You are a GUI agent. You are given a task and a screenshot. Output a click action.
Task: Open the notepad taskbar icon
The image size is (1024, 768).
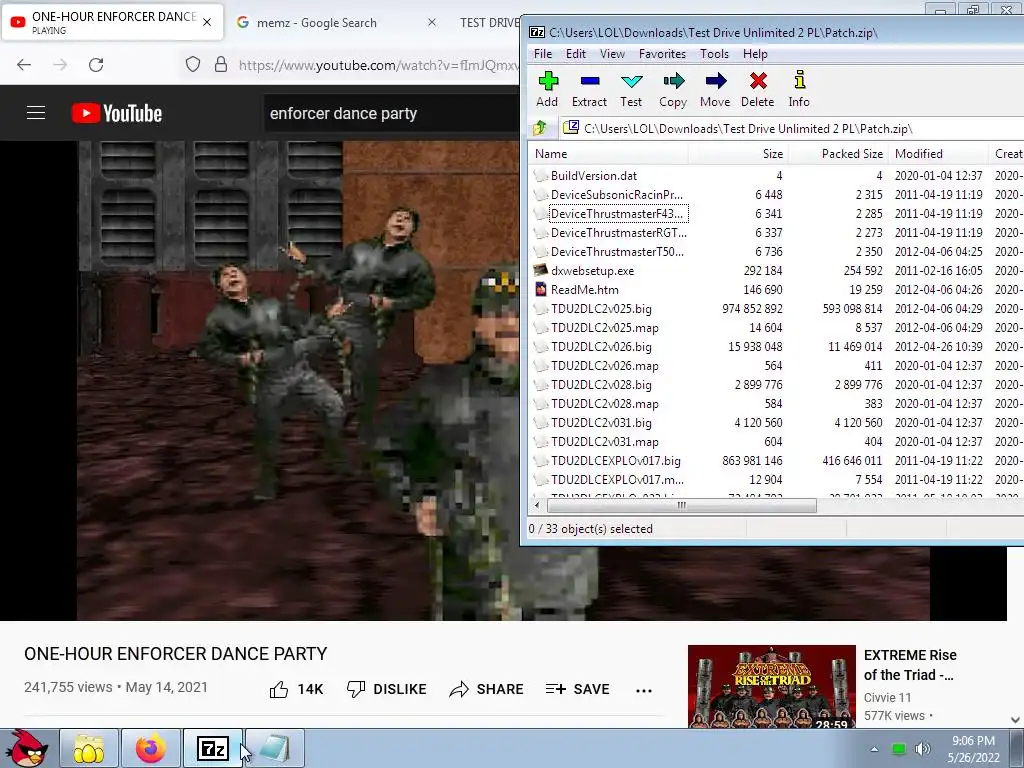(x=275, y=748)
